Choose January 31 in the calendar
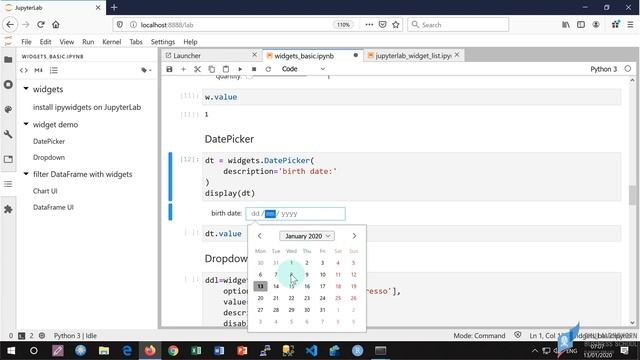Viewport: 640px width, 360px height. coord(322,310)
